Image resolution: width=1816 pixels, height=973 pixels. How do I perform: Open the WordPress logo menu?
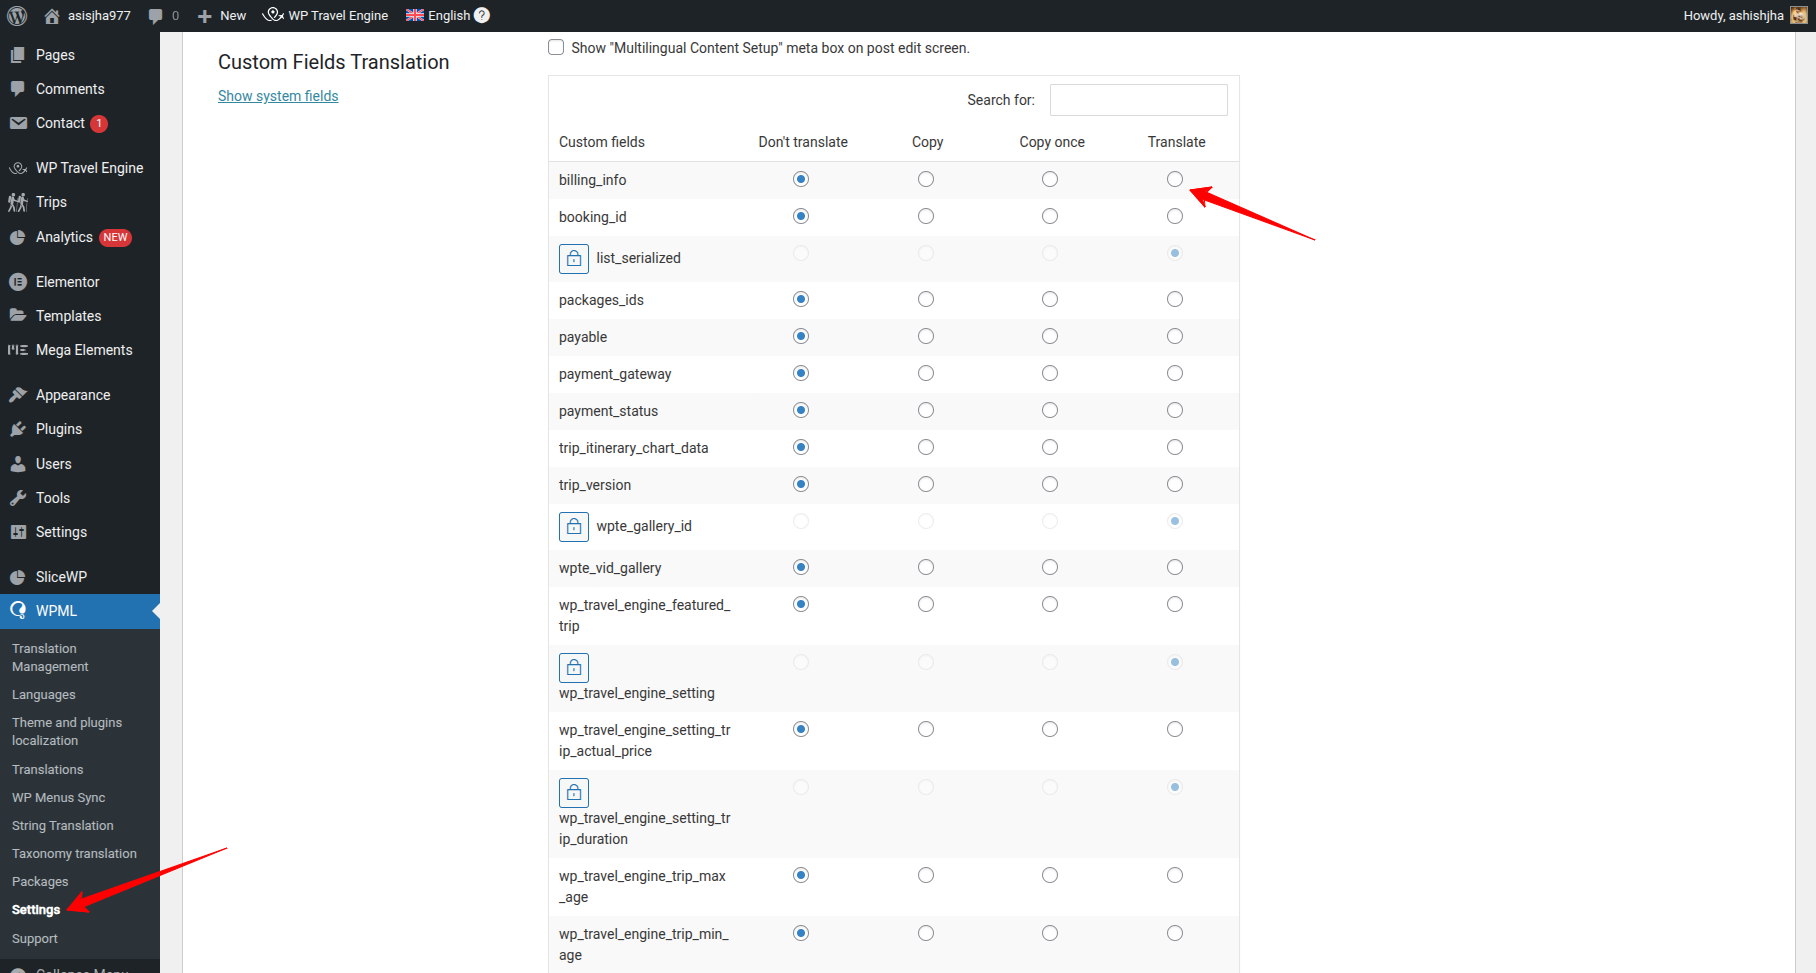coord(17,15)
